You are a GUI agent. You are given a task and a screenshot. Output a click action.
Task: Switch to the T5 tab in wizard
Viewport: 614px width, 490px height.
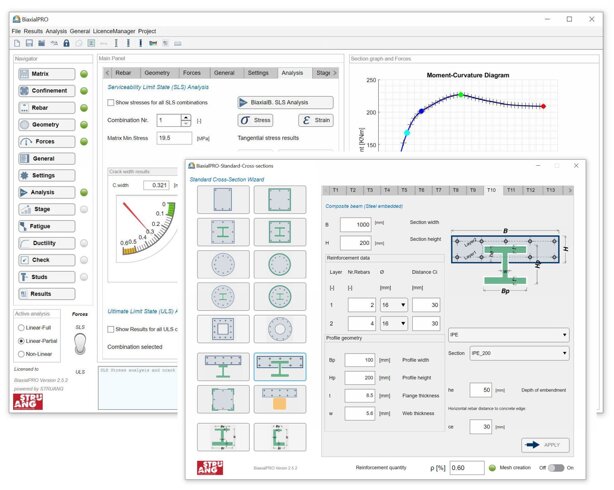point(404,190)
